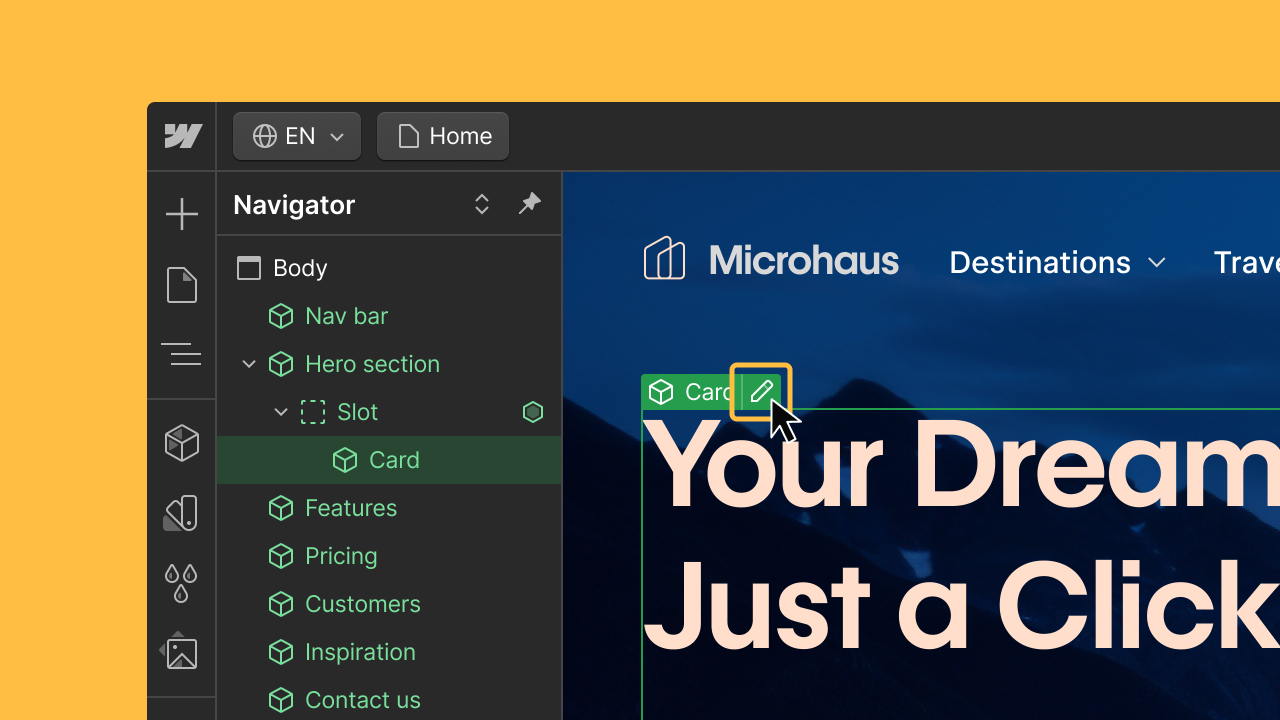The image size is (1280, 720).
Task: Open the Style selectors panel
Action: [182, 513]
